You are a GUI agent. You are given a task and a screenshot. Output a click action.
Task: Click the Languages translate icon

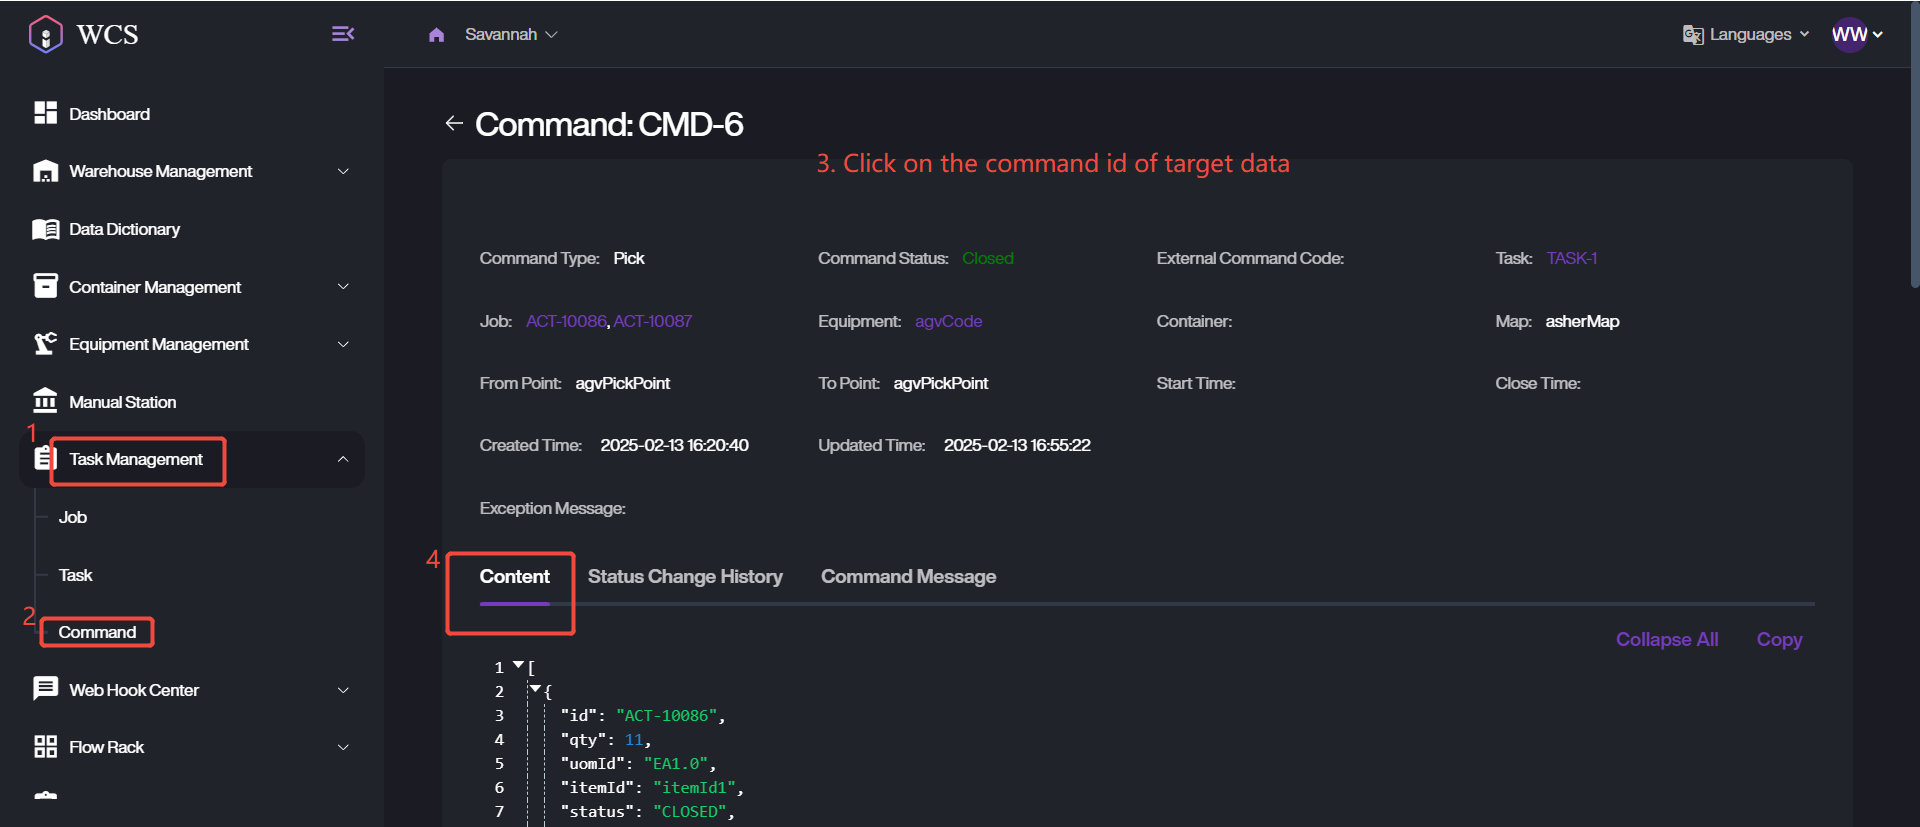point(1692,35)
